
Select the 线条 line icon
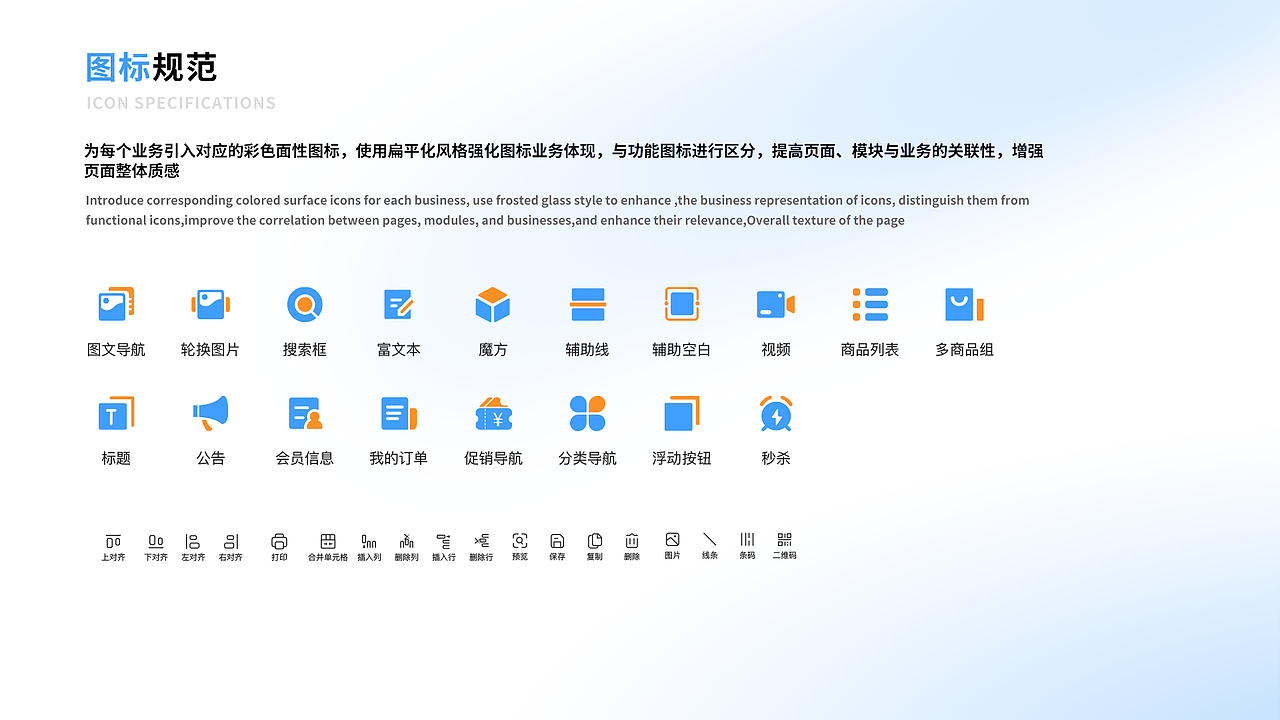[710, 539]
